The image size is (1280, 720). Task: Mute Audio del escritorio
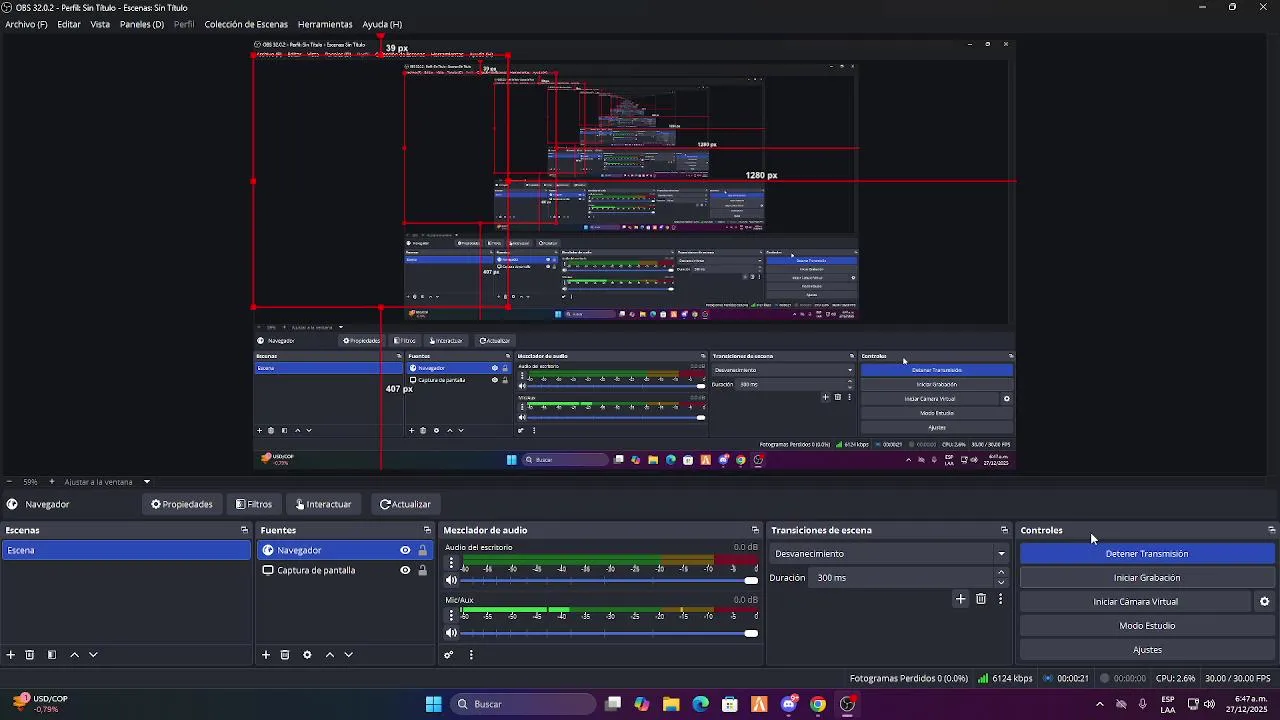point(451,580)
